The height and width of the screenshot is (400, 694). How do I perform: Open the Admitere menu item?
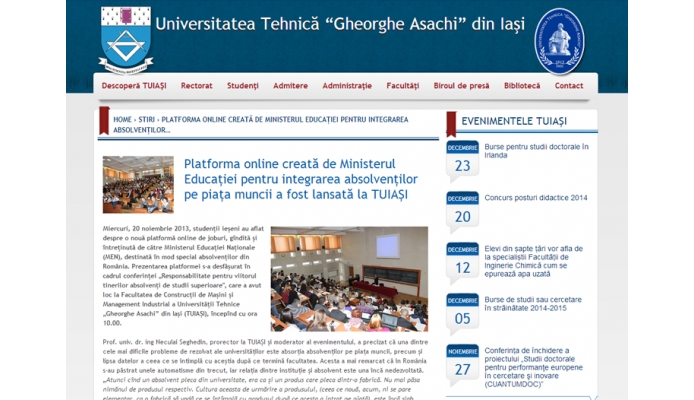(x=290, y=86)
